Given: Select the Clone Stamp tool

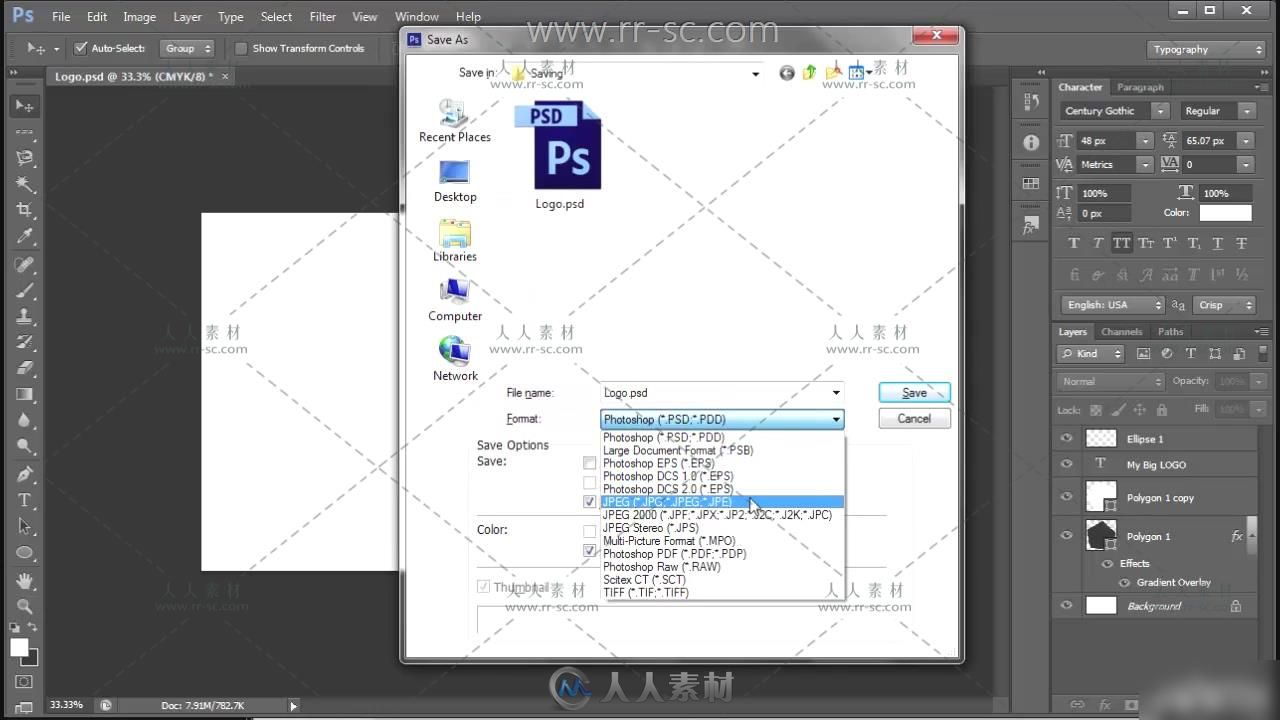Looking at the screenshot, I should [24, 316].
